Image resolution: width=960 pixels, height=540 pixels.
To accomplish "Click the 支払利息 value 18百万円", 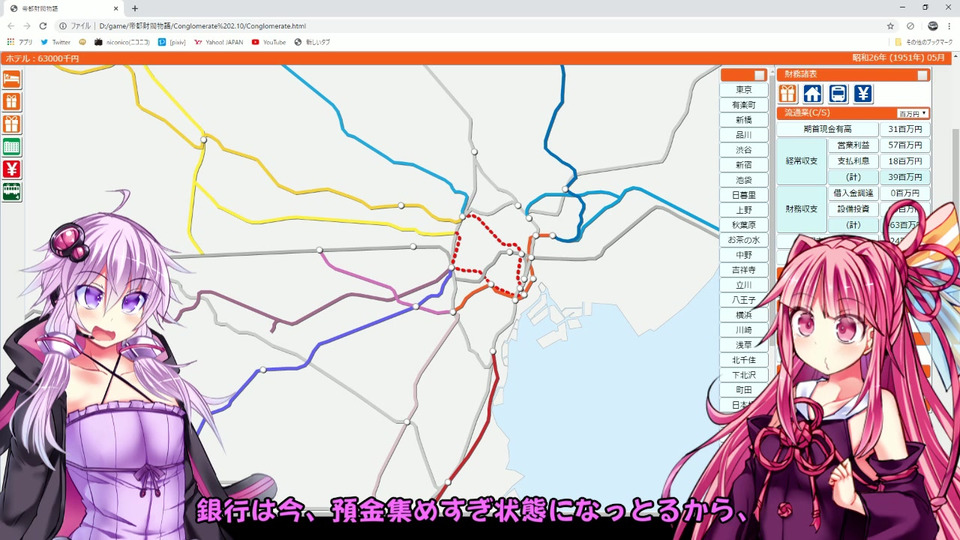I will [x=905, y=161].
